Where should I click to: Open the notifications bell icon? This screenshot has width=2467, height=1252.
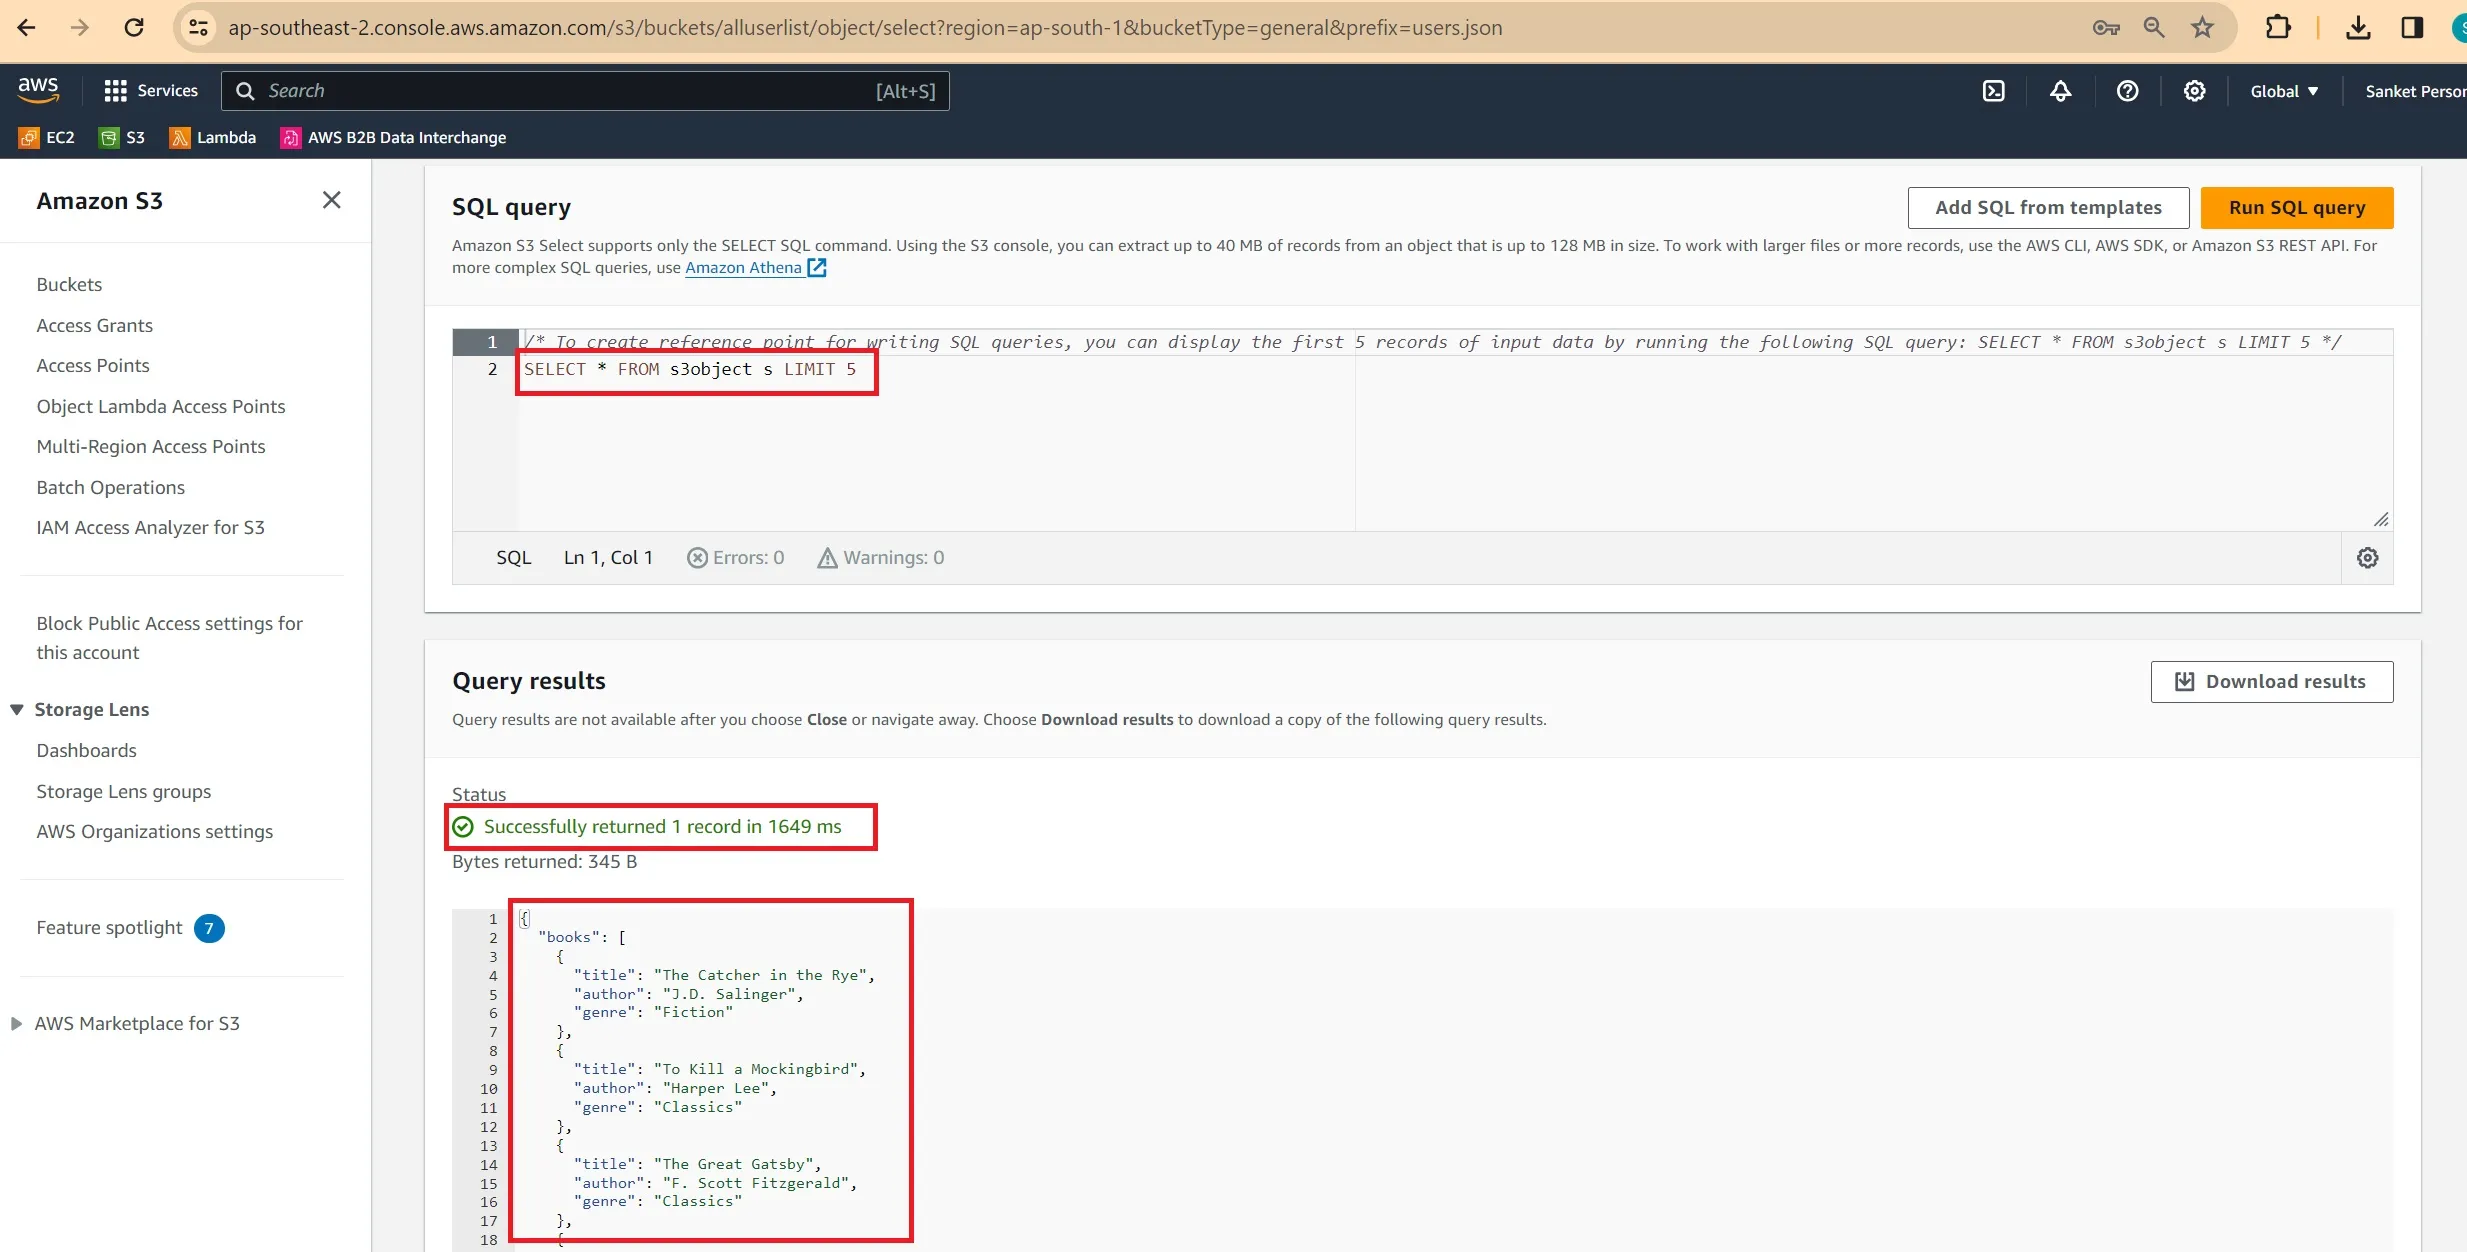point(2061,91)
